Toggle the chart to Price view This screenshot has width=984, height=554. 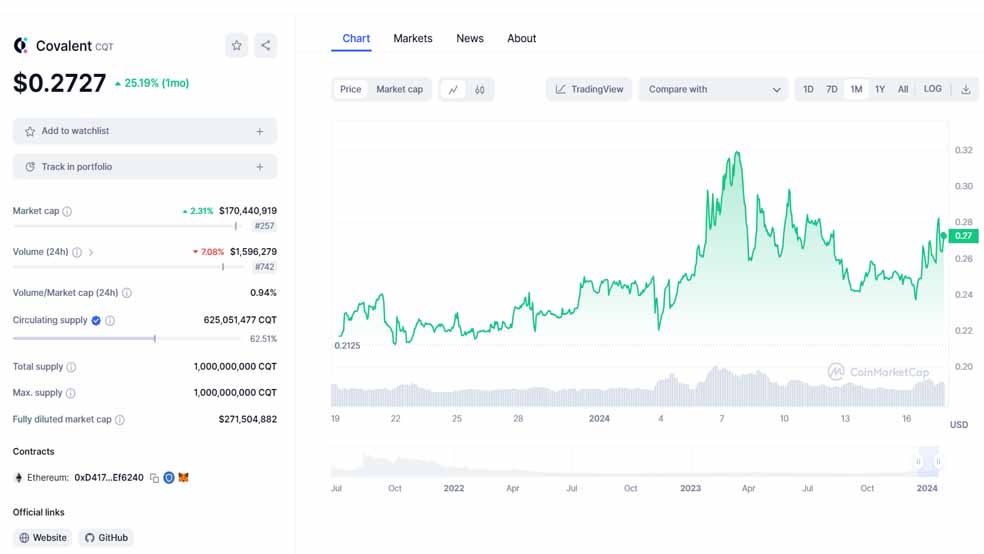350,90
